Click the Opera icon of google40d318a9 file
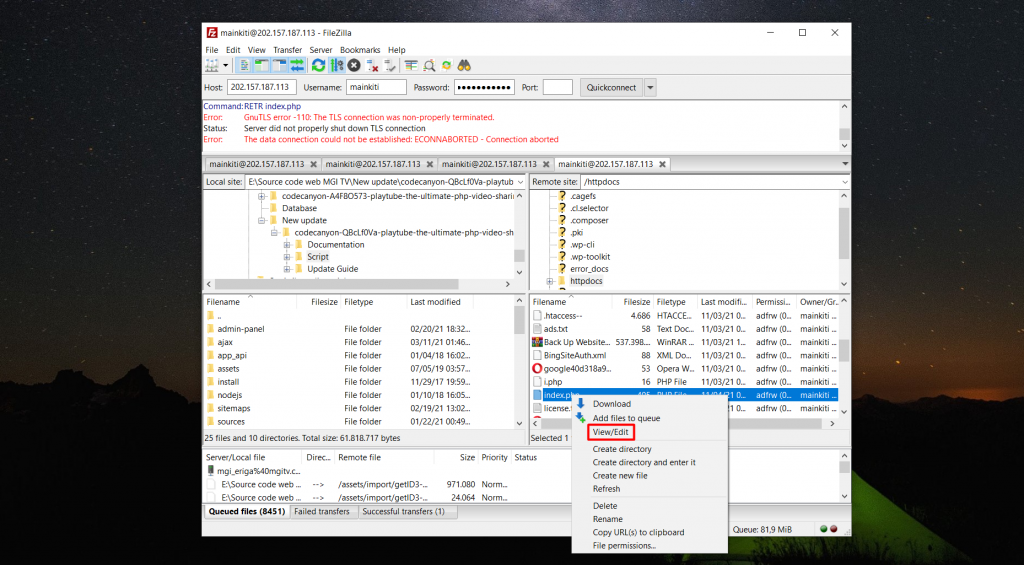 (x=537, y=368)
